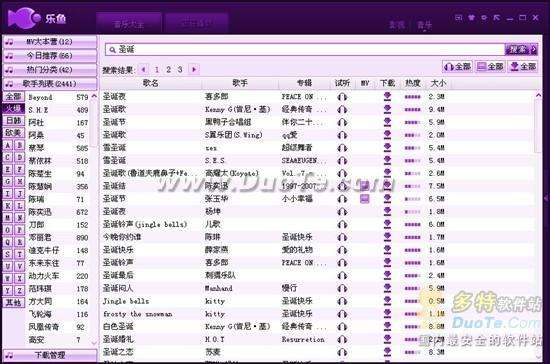Select the 日韩 singer filter
This screenshot has height=364, width=550.
(14, 121)
